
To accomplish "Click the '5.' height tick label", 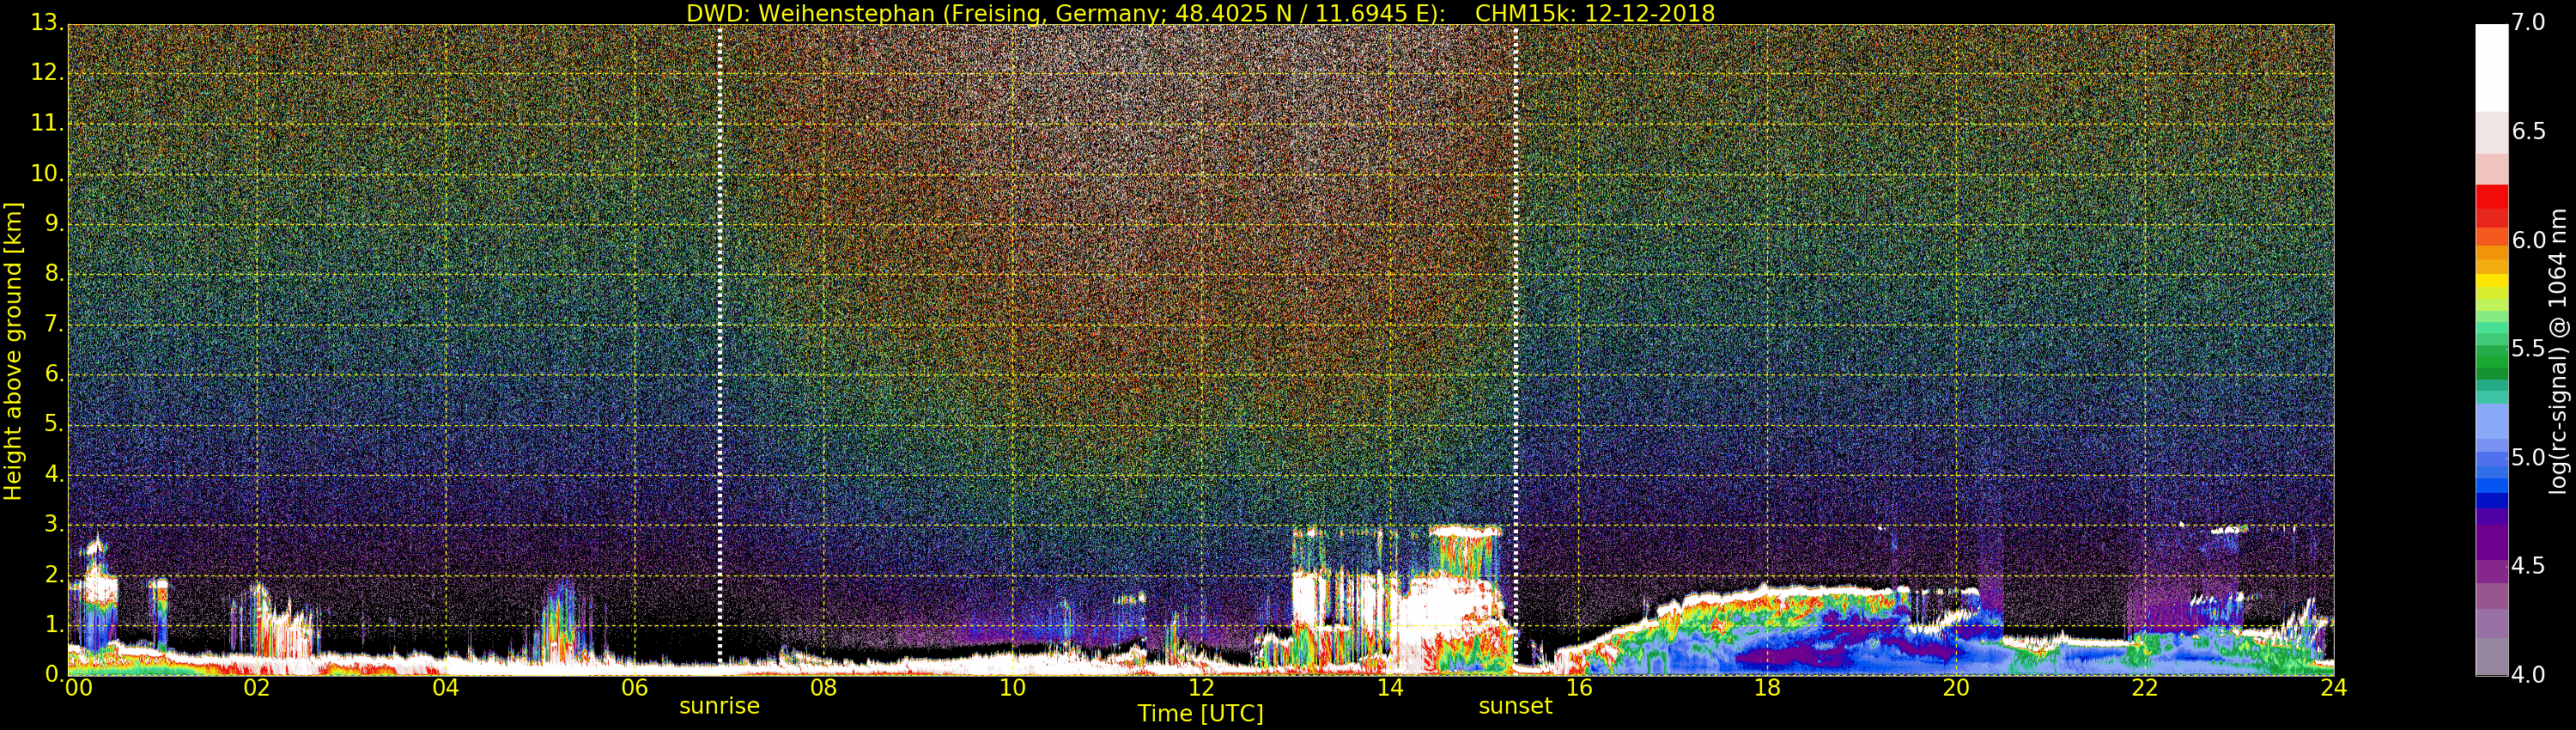I will (54, 424).
